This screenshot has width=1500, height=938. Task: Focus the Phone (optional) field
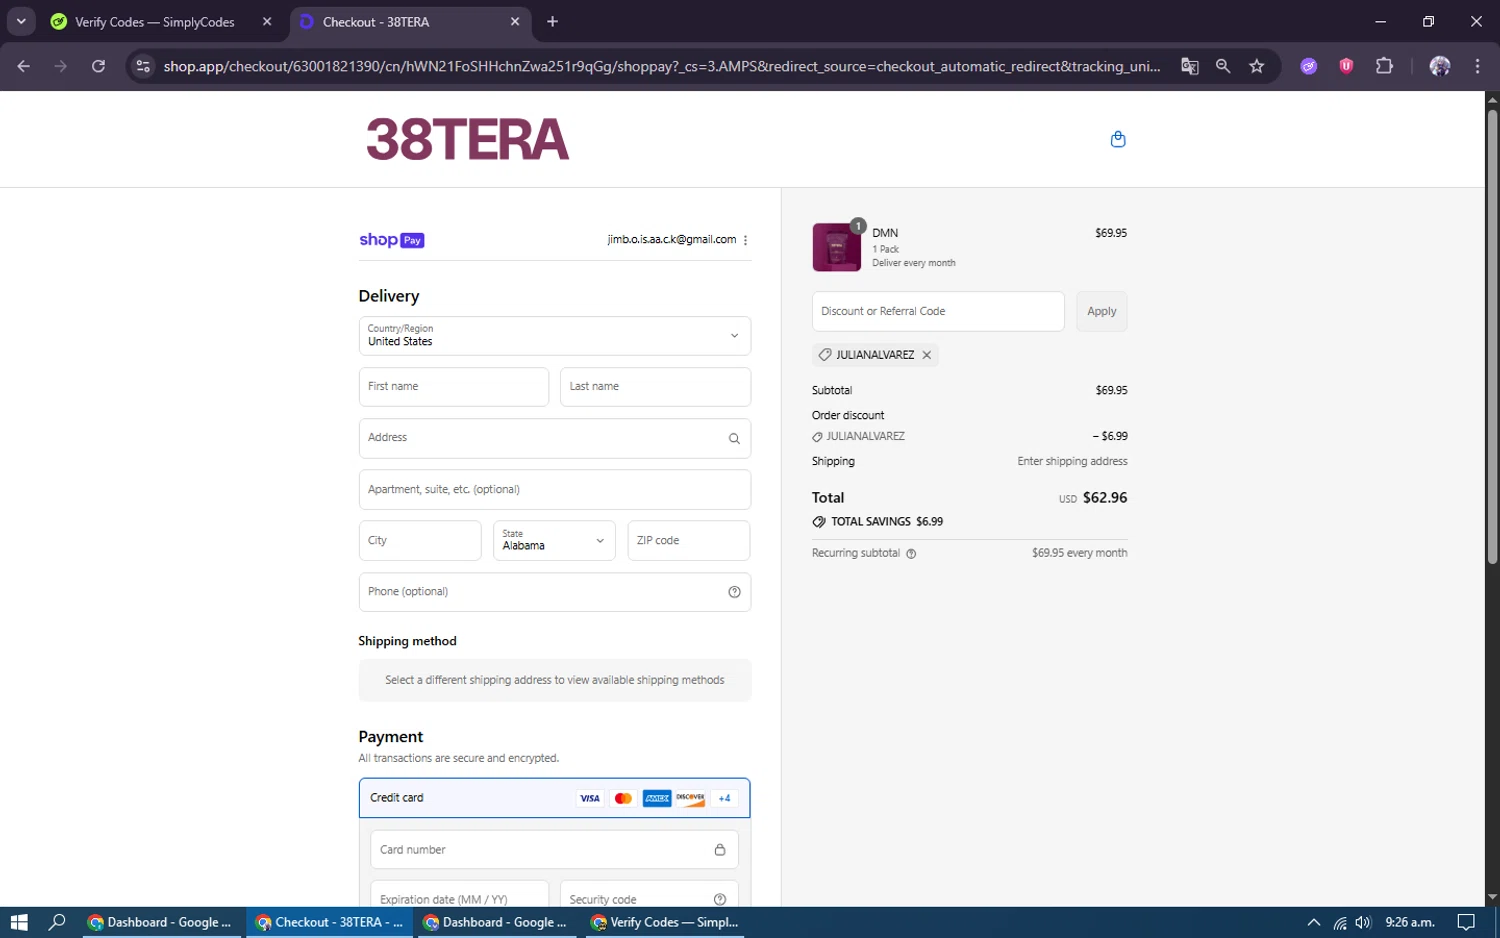pos(555,592)
